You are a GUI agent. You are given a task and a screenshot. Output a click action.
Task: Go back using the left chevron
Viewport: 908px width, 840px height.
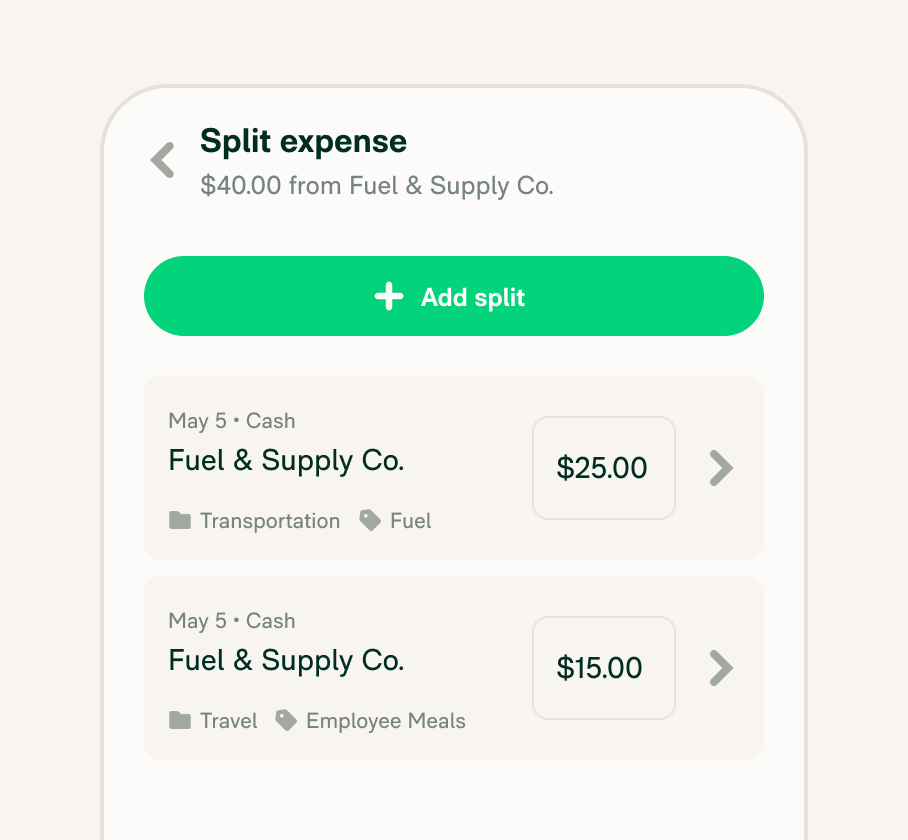(x=163, y=160)
